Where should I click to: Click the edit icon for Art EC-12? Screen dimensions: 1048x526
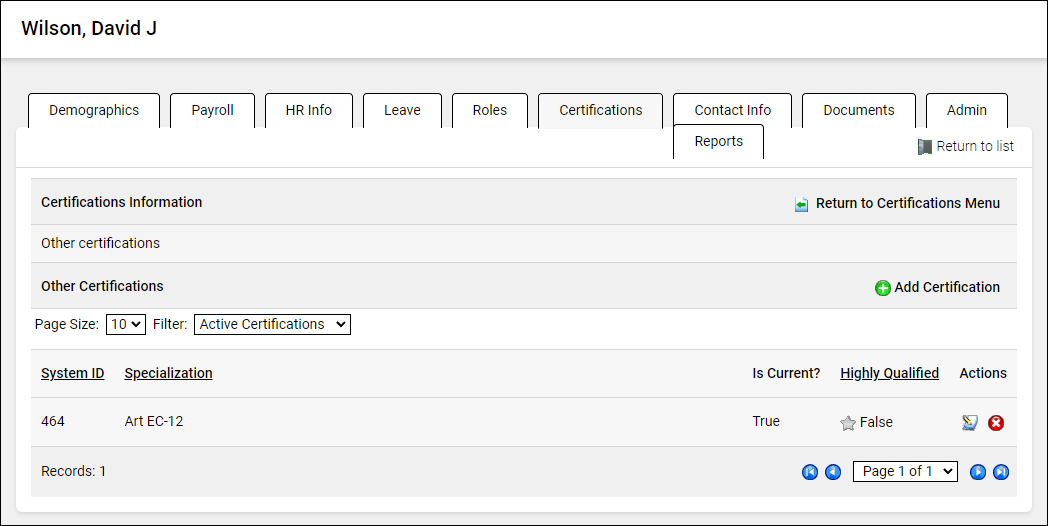coord(969,423)
